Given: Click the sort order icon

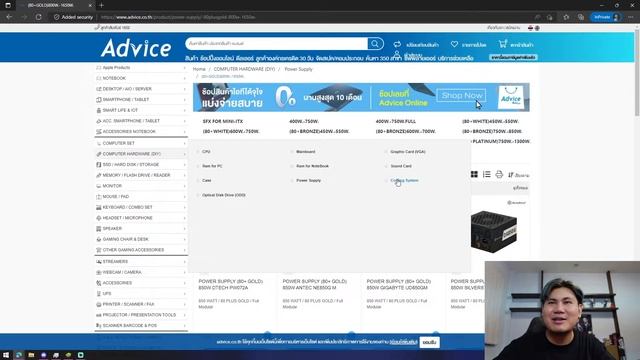Looking at the screenshot, I should point(511,175).
